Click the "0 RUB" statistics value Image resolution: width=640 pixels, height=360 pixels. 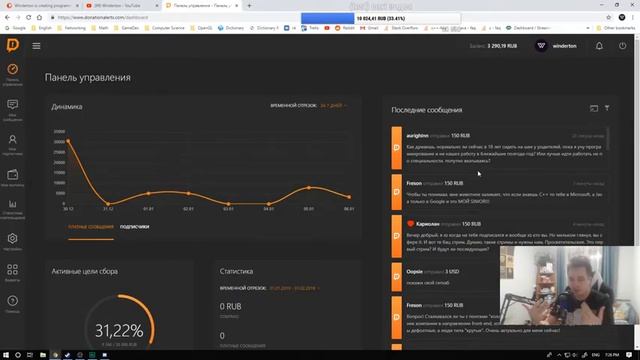pyautogui.click(x=230, y=307)
